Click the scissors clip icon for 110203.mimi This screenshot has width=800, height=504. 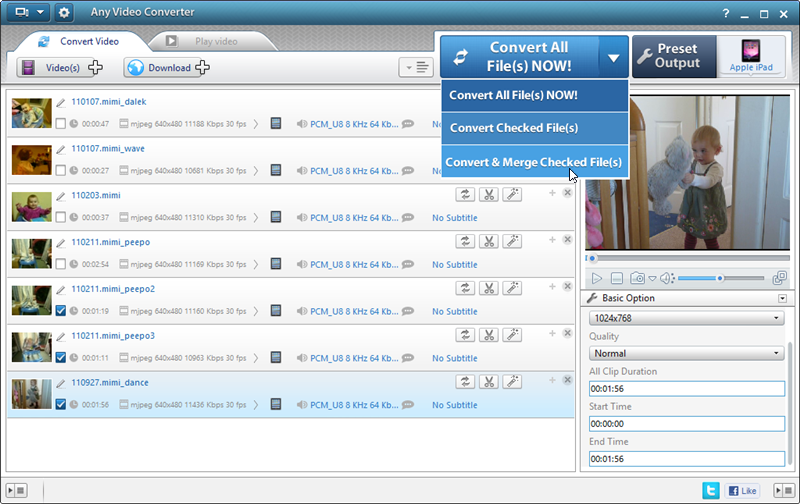point(489,194)
